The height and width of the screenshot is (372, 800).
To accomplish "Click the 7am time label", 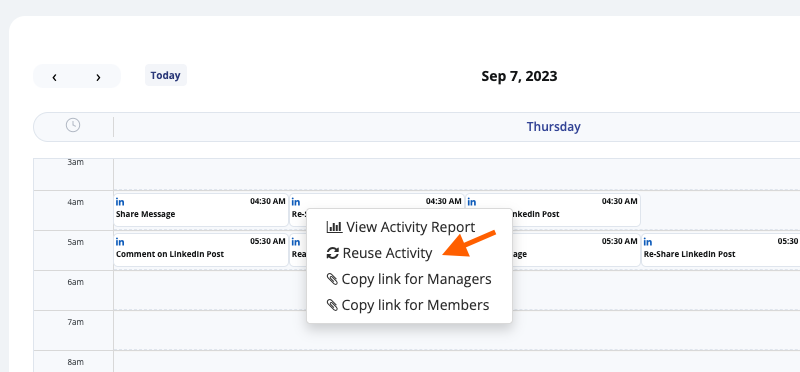I will click(x=76, y=322).
